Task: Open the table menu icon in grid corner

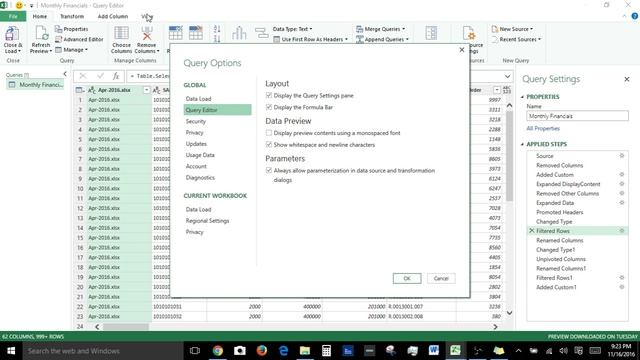Action: click(80, 90)
